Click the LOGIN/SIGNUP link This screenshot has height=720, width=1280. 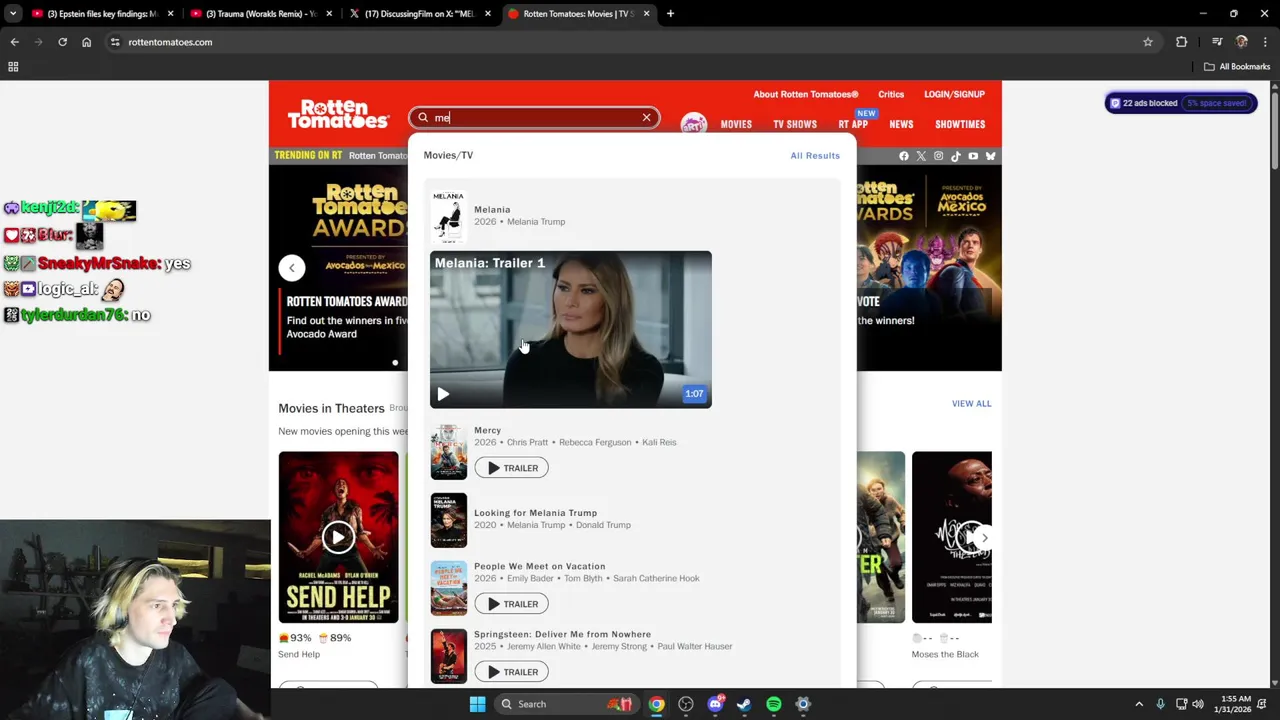[x=954, y=95]
